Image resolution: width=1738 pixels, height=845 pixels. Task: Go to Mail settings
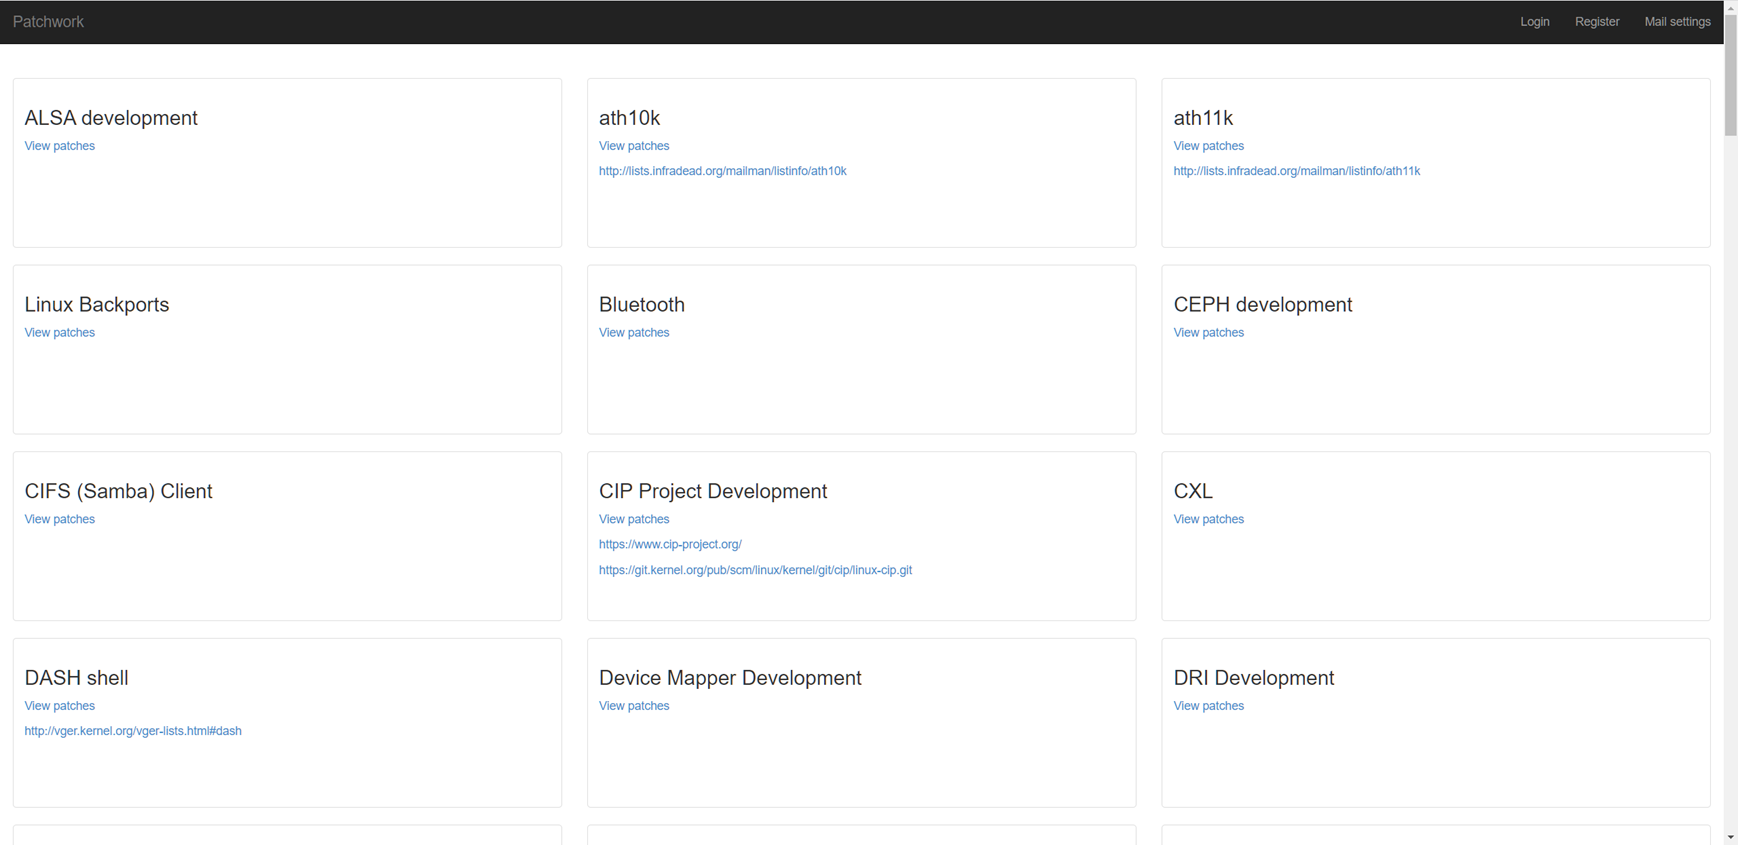coord(1677,22)
